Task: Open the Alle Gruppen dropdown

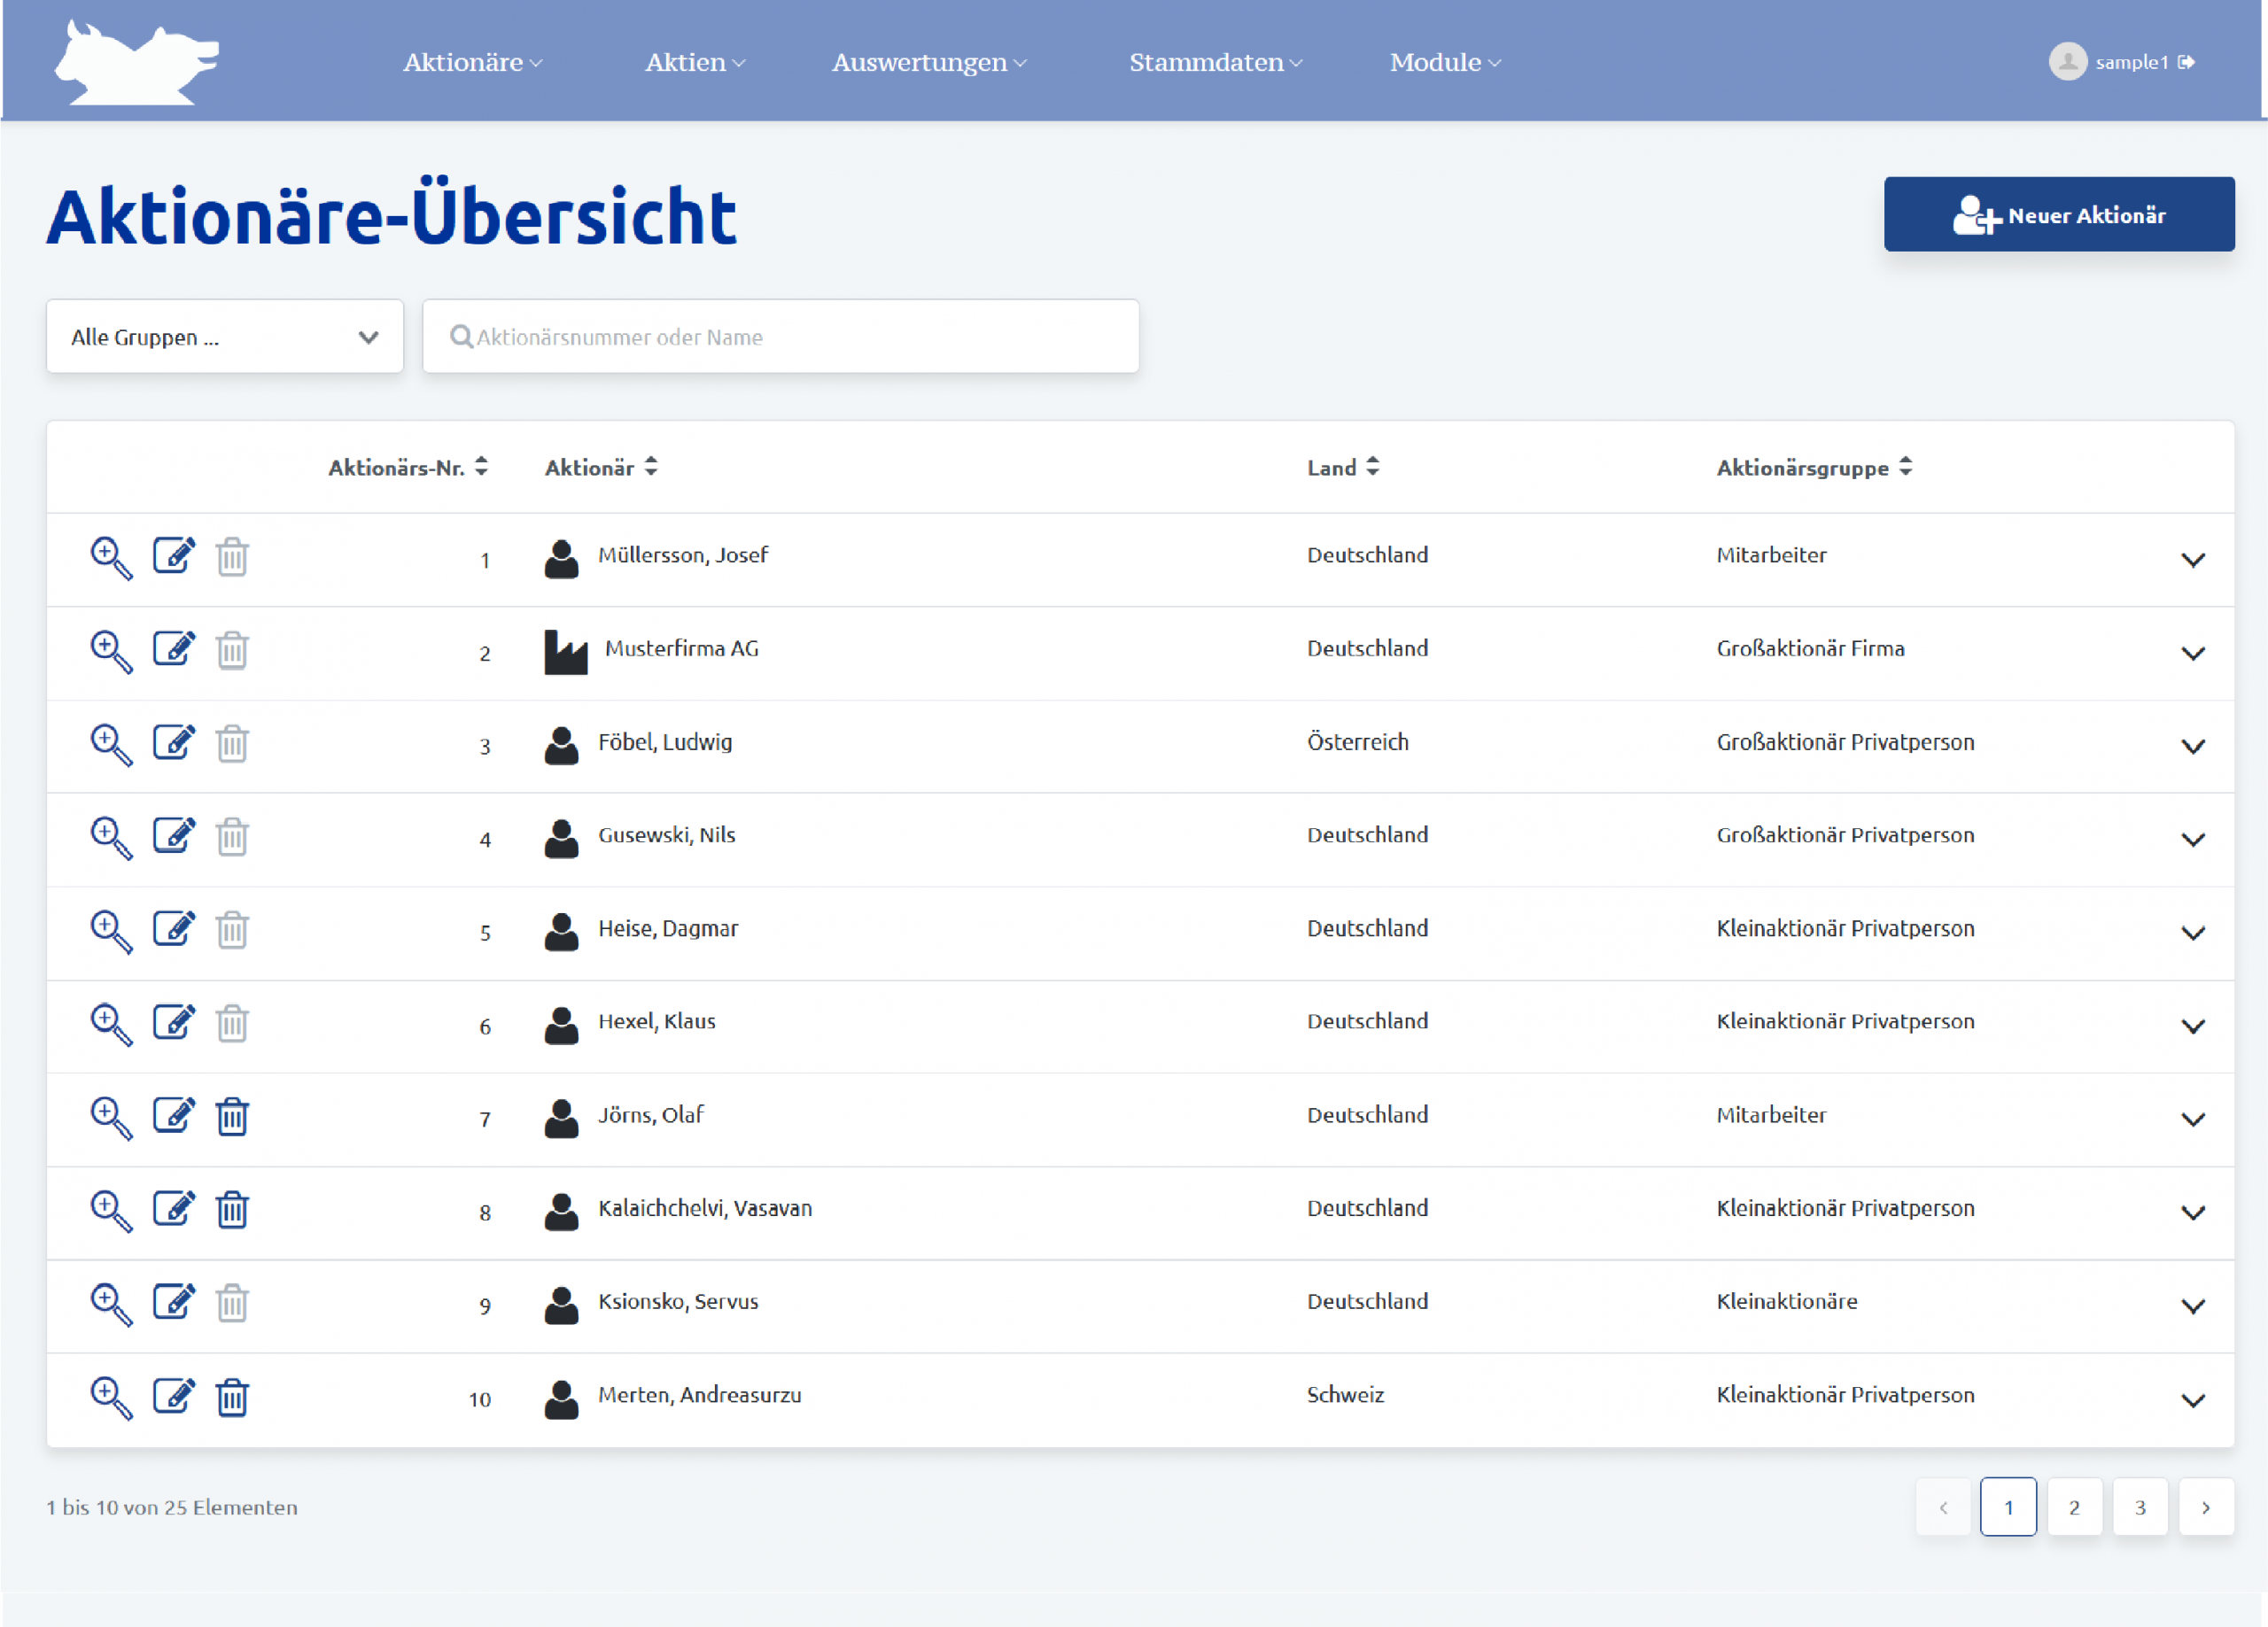Action: click(225, 337)
